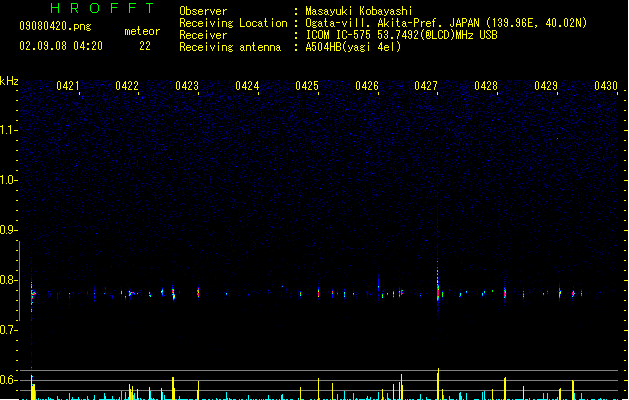Select the filename 09080420.png
The image size is (629, 400).
(x=55, y=26)
